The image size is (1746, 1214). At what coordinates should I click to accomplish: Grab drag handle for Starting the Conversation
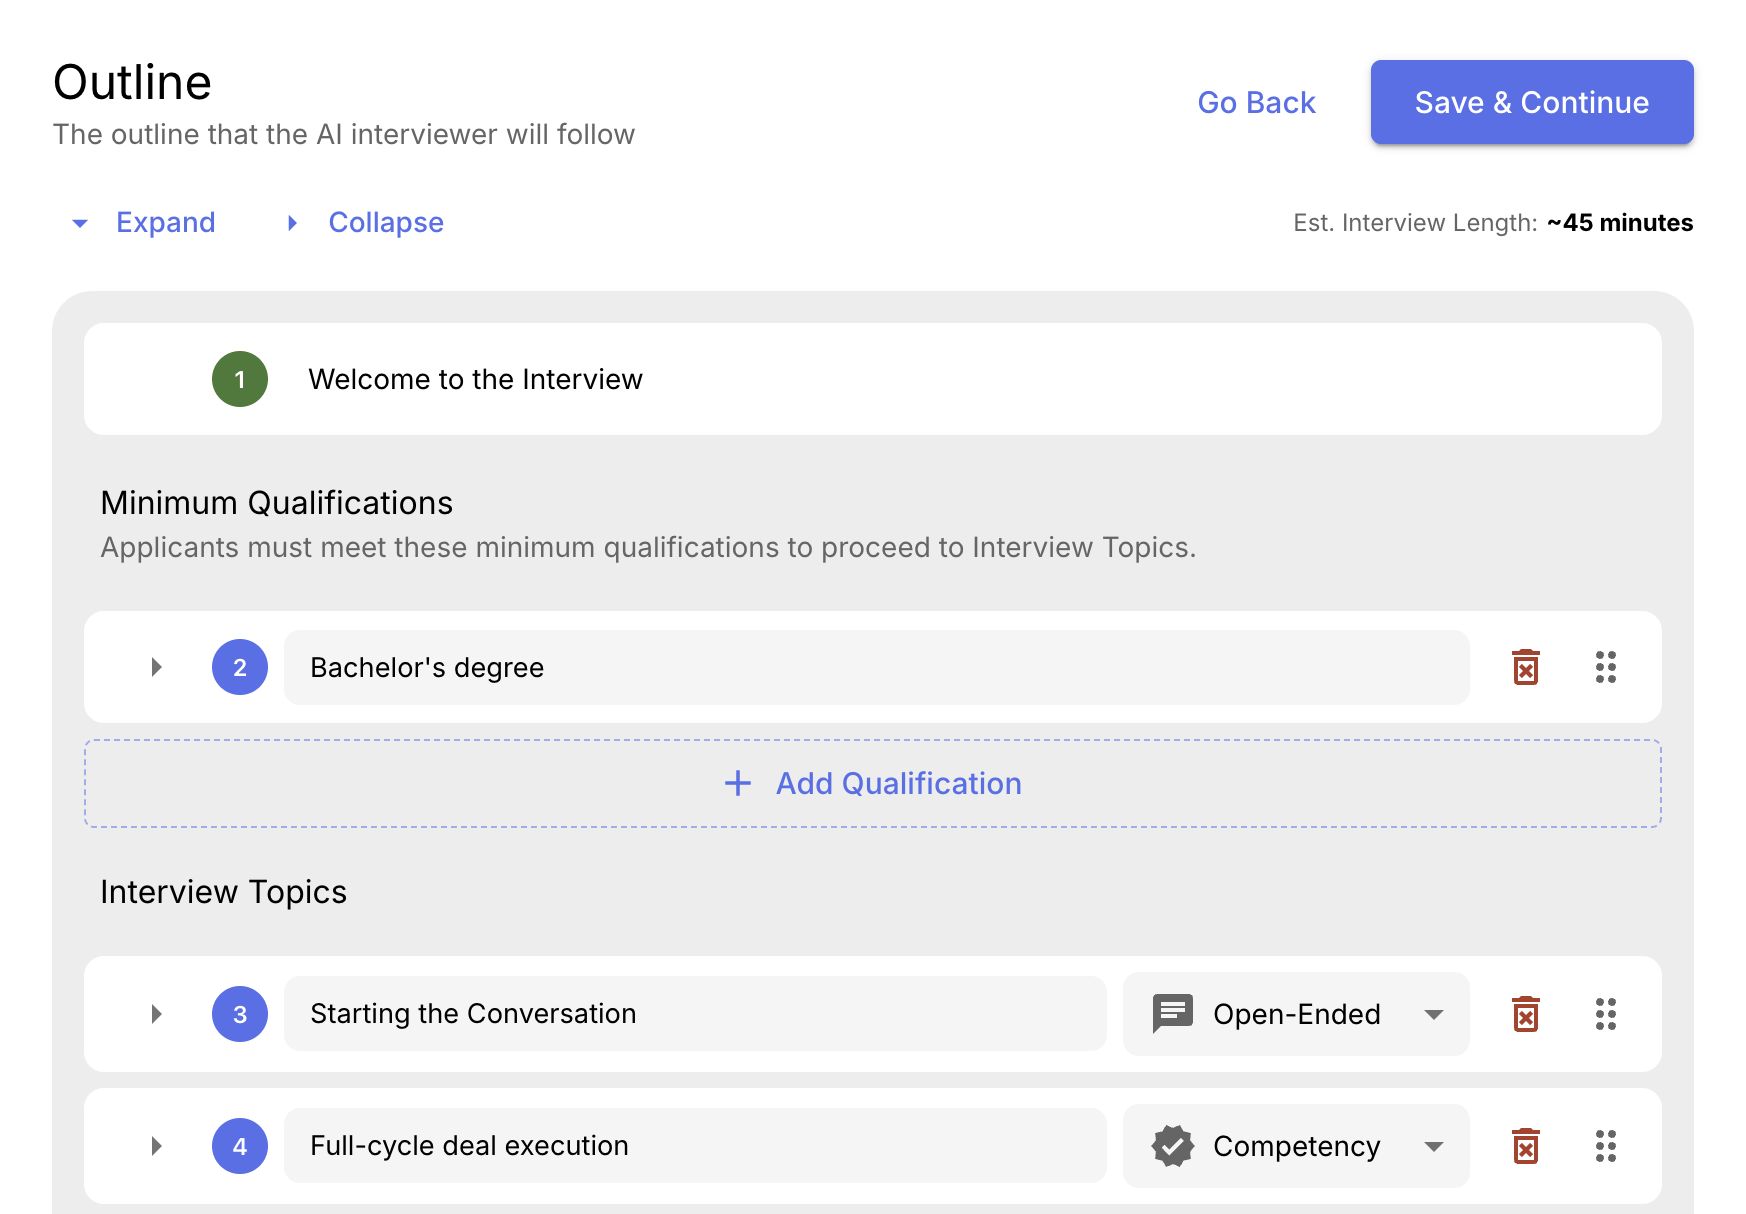(1605, 1014)
